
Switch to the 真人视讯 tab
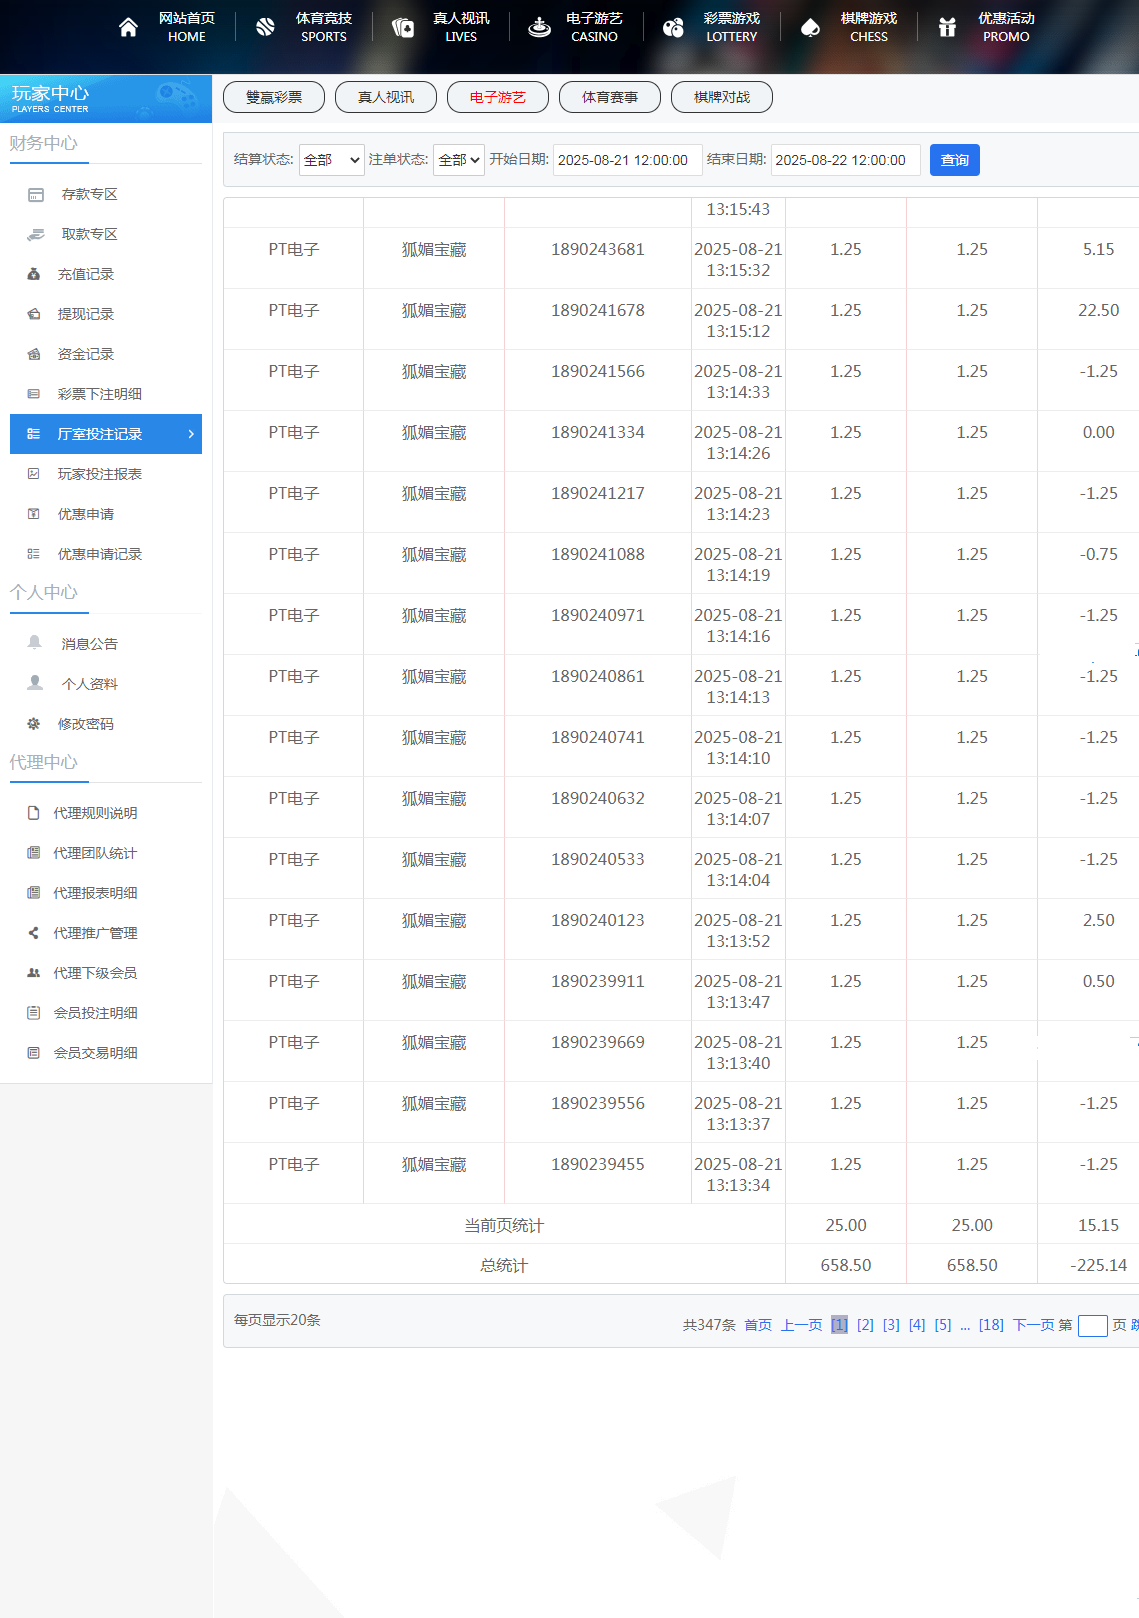pos(386,97)
